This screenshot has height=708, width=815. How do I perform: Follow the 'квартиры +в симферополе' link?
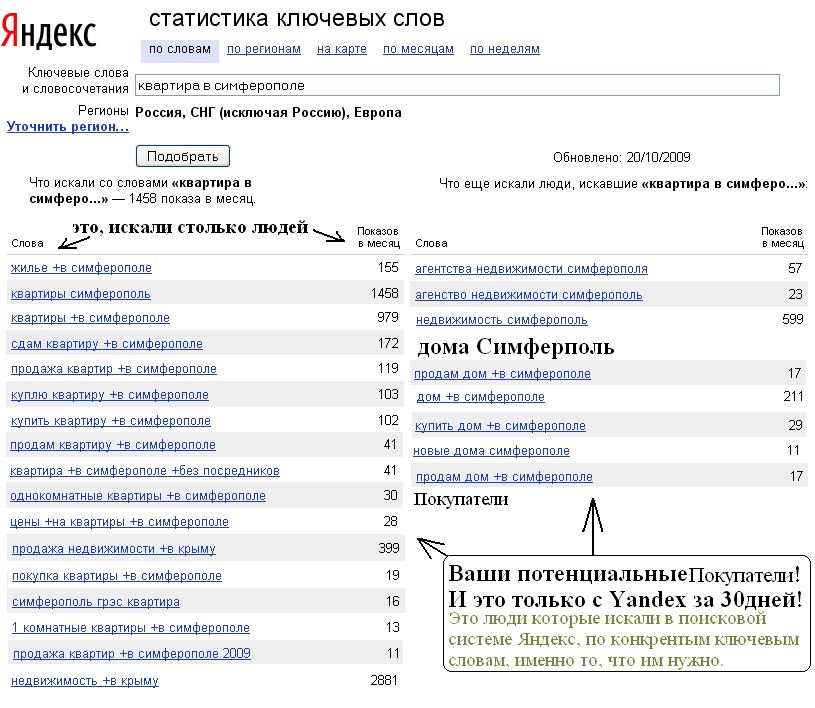coord(90,318)
